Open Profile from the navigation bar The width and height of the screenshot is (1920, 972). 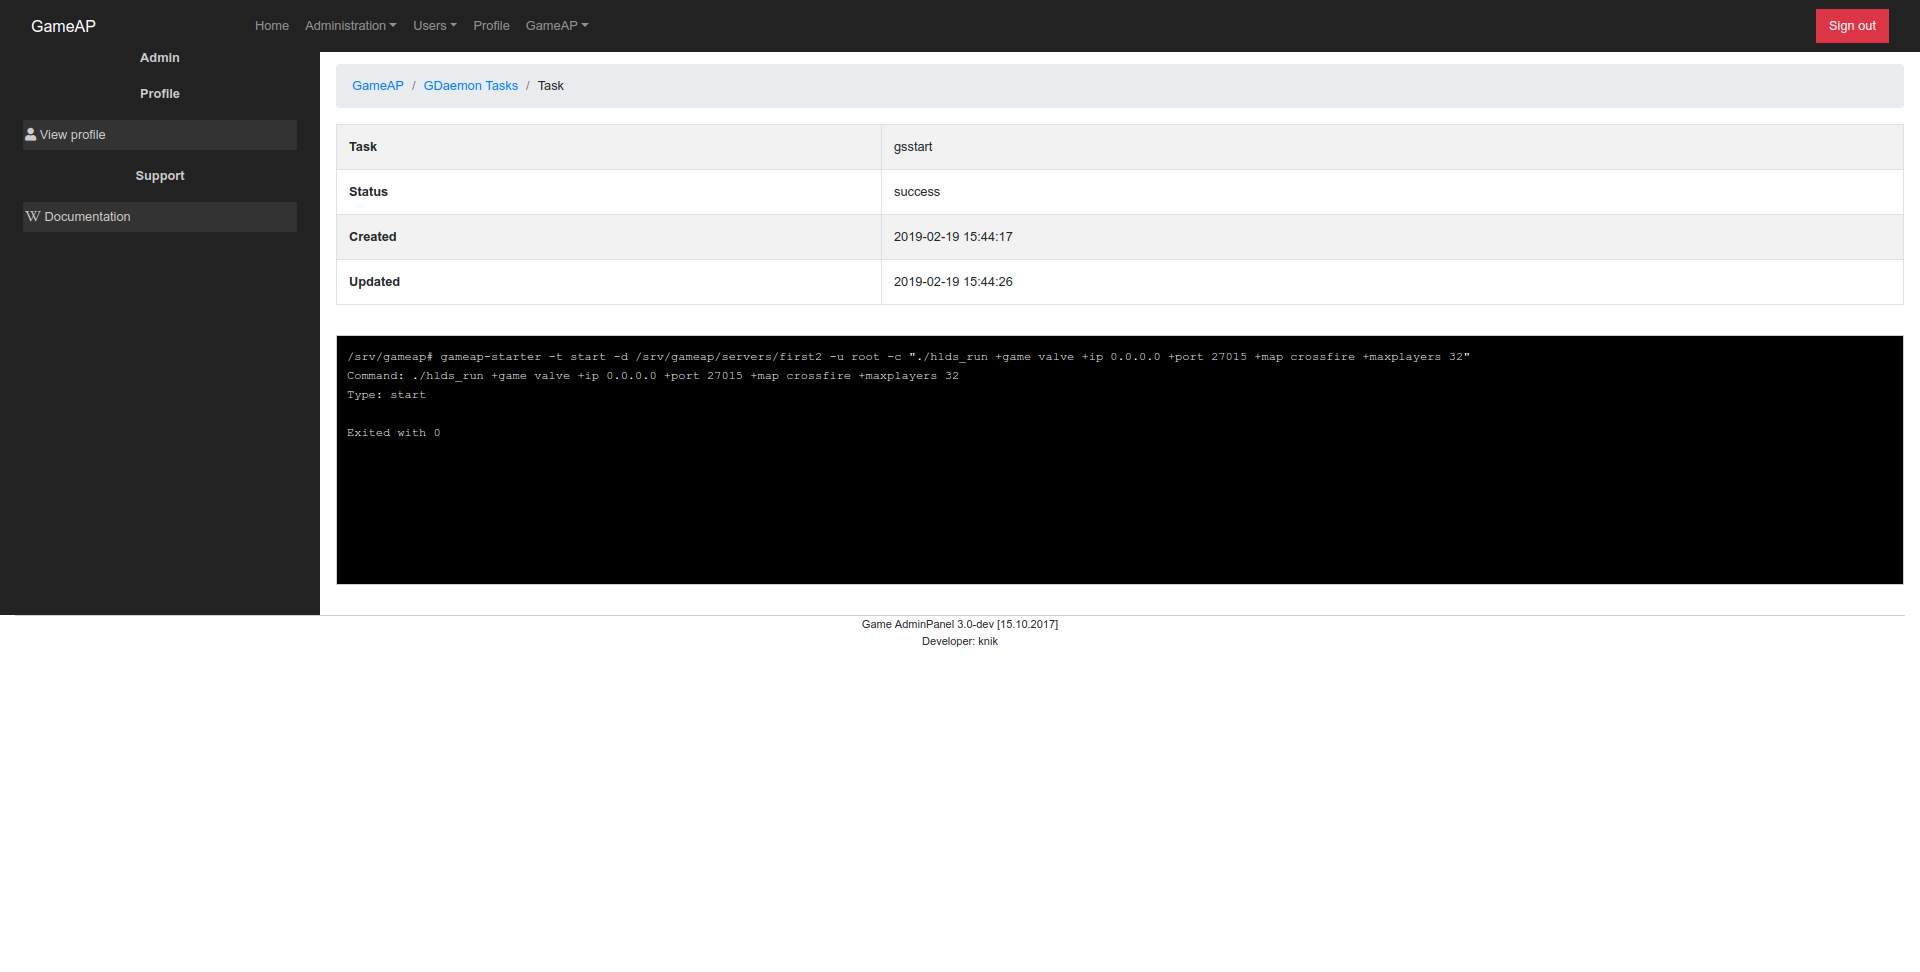[x=491, y=25]
